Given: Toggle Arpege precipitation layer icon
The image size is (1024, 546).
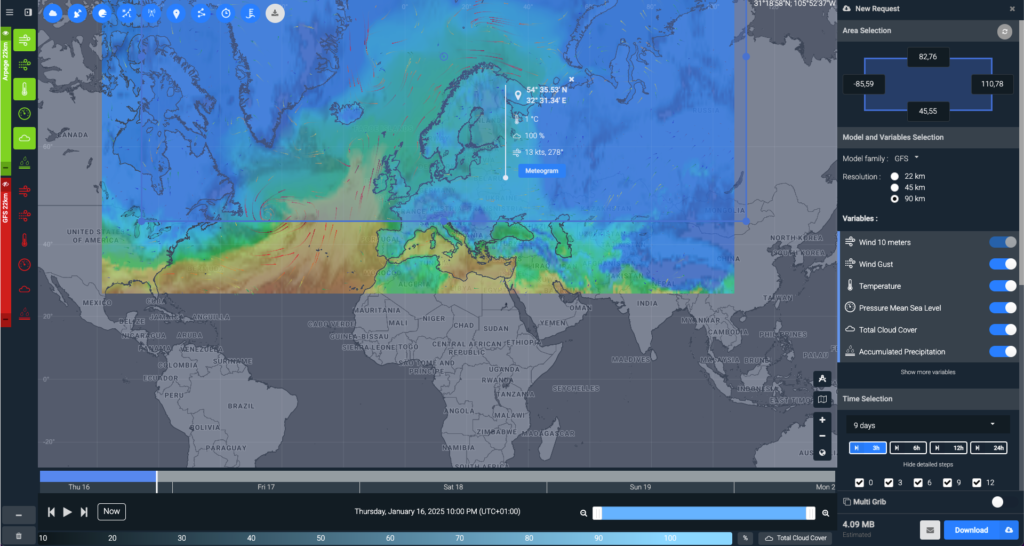Looking at the screenshot, I should [24, 163].
